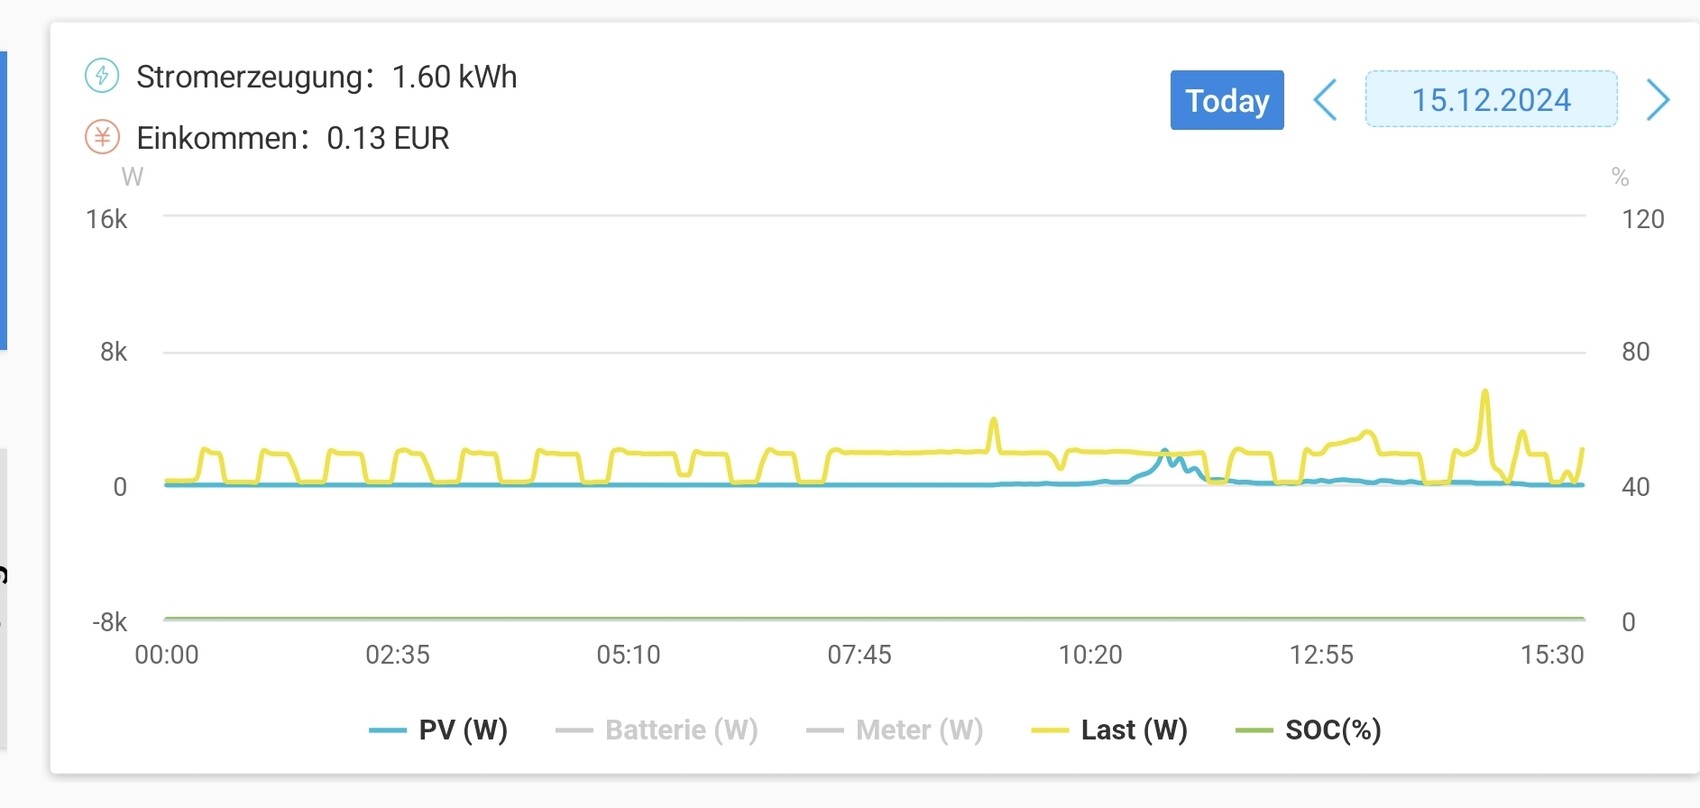Open the date picker showing 15.12.2024
This screenshot has height=808, width=1700.
coord(1490,100)
